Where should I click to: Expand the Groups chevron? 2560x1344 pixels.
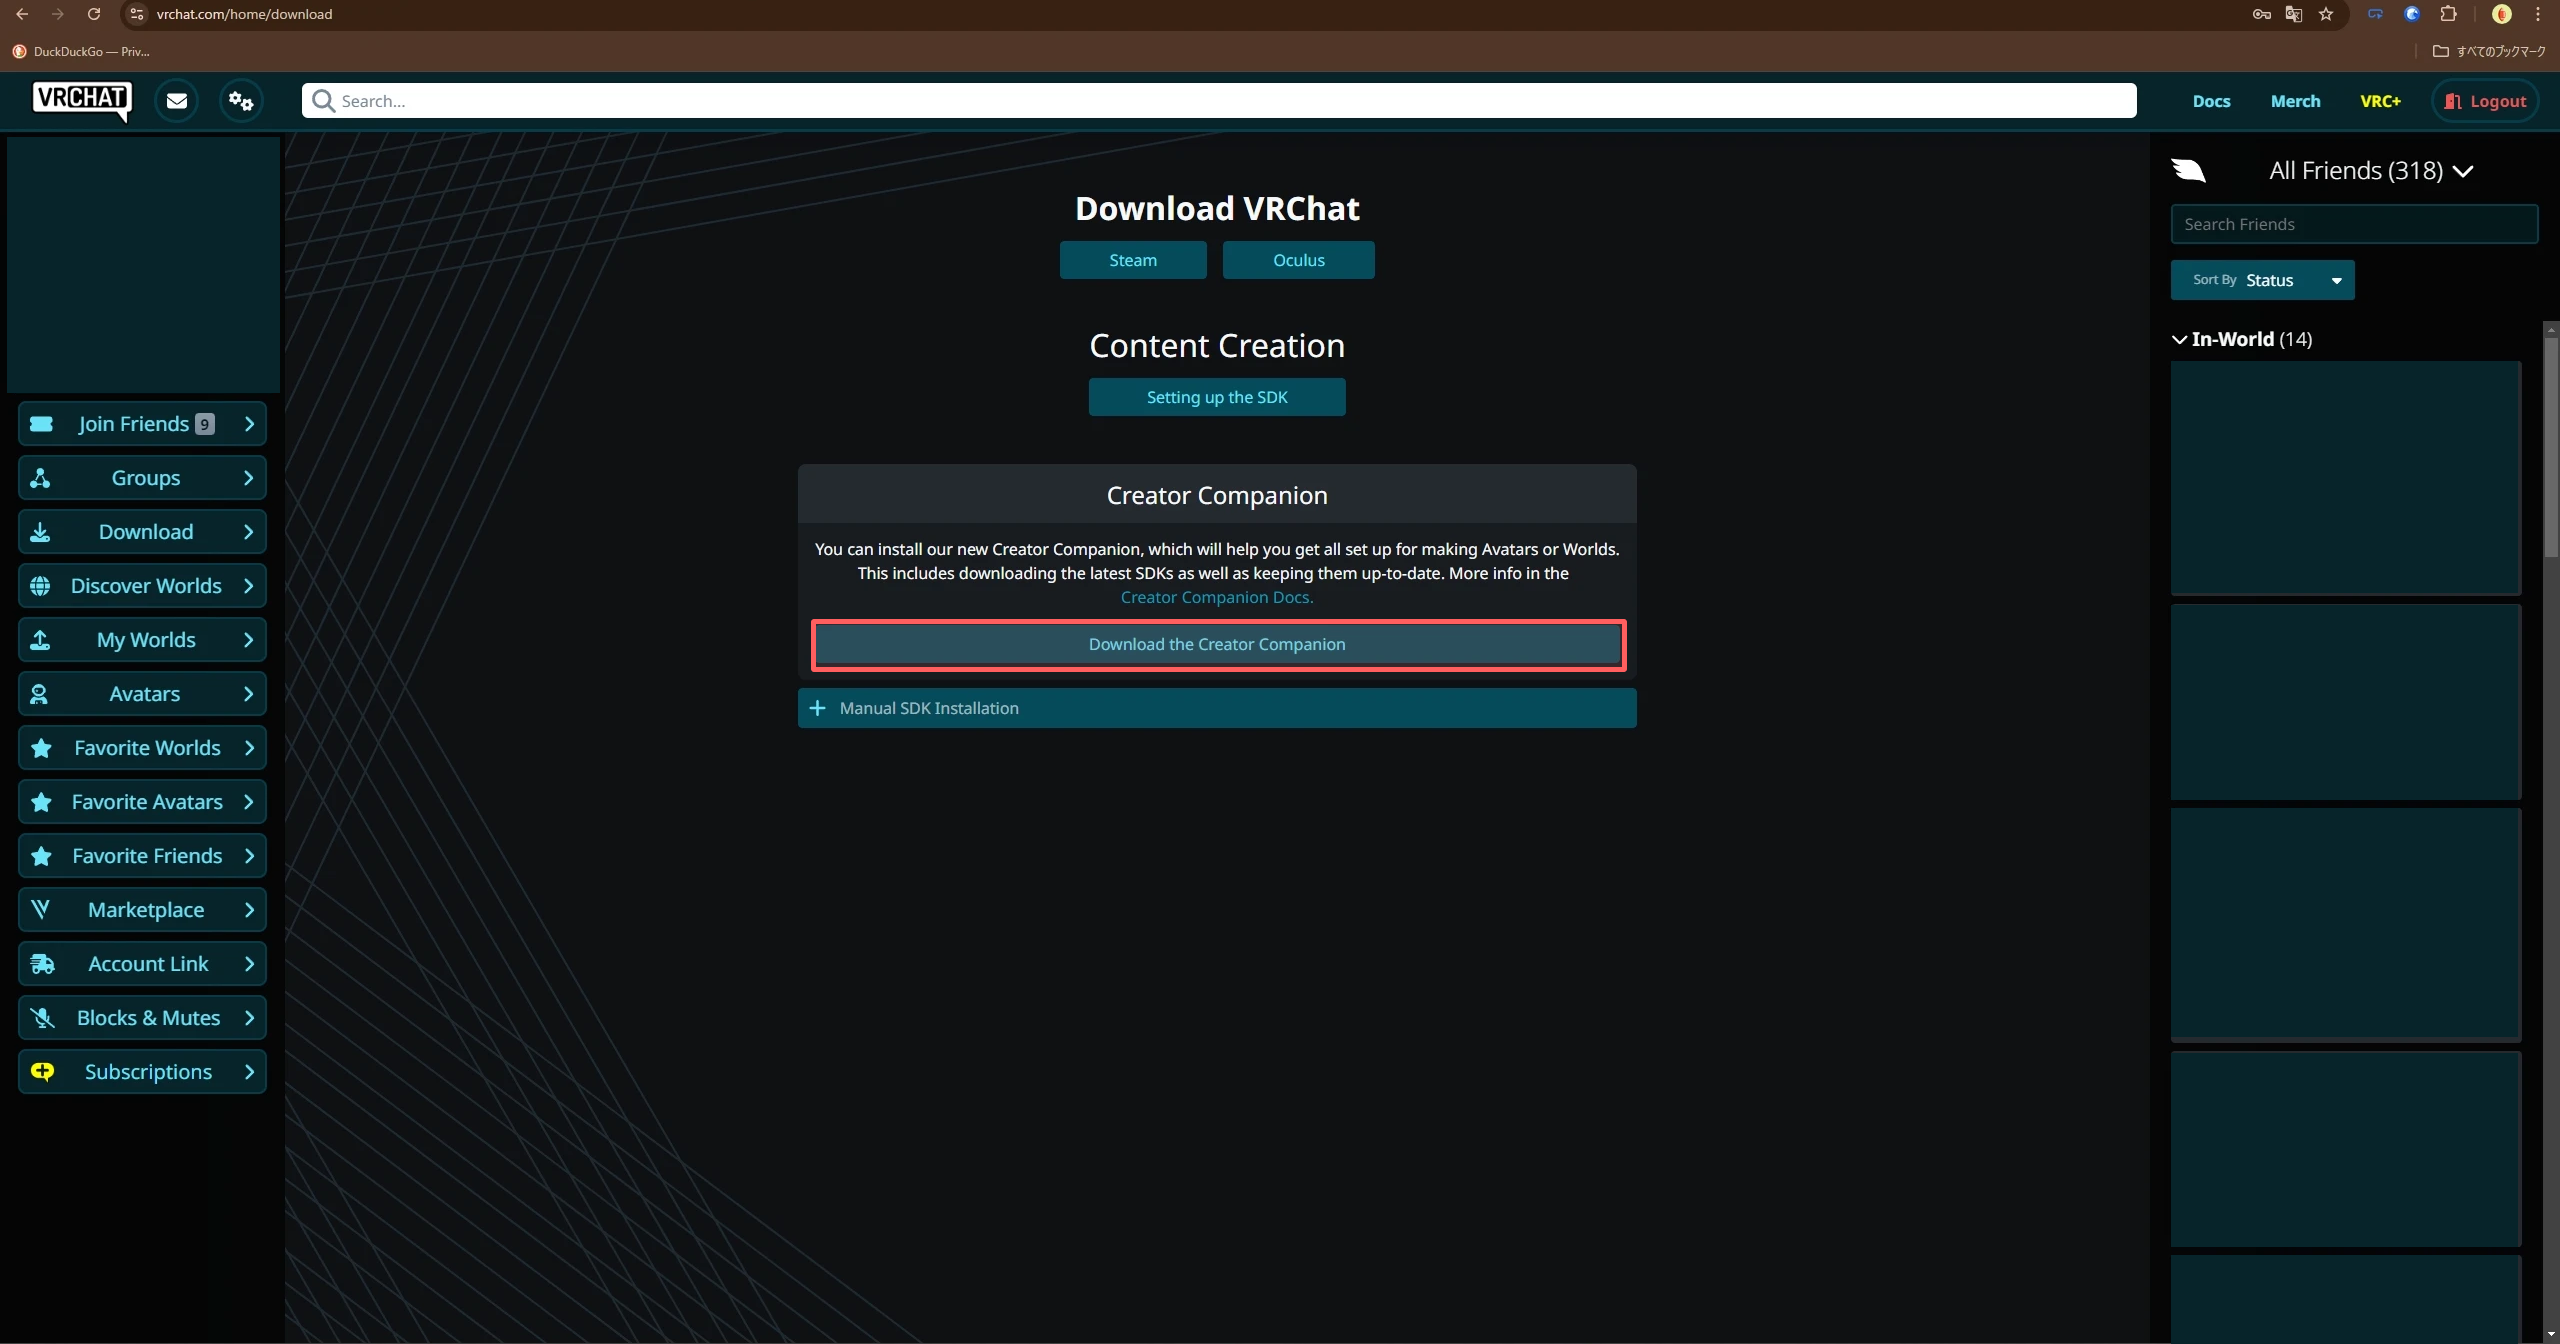click(x=249, y=478)
